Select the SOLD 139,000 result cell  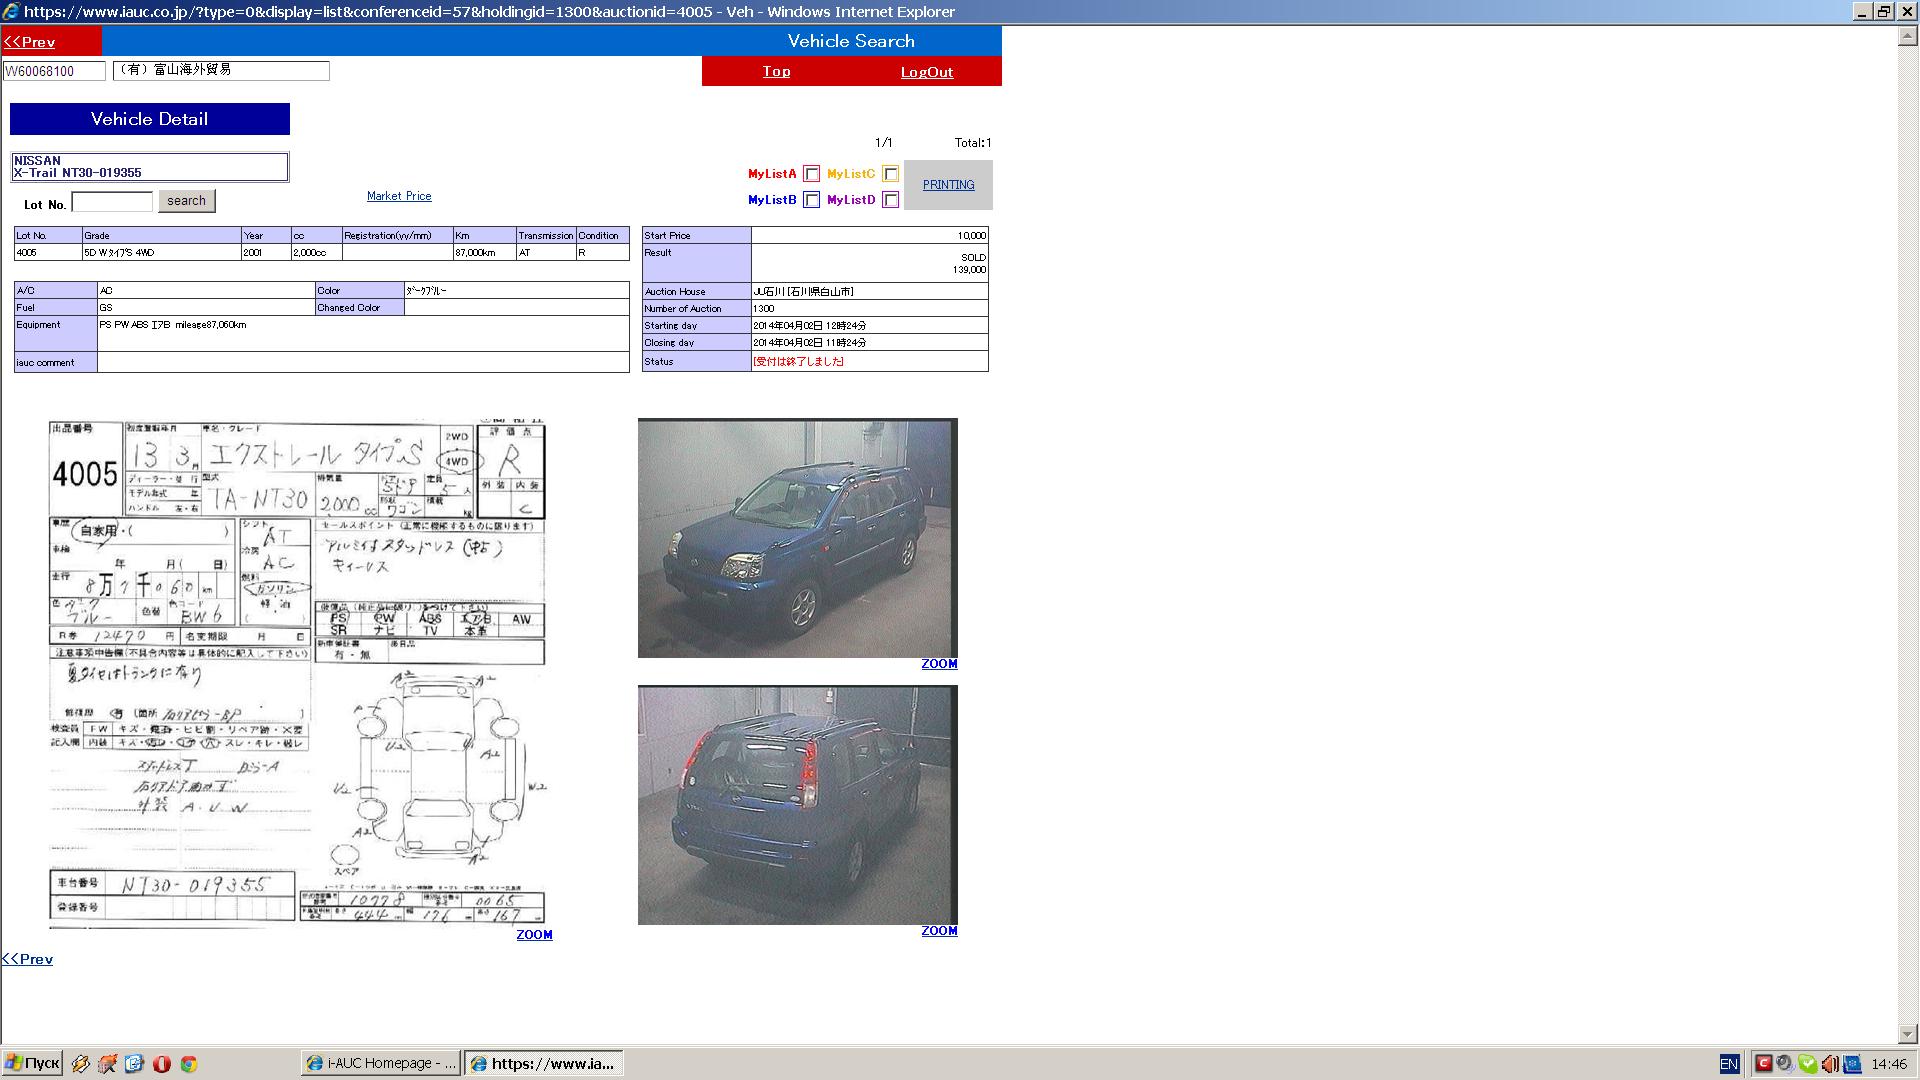click(869, 263)
